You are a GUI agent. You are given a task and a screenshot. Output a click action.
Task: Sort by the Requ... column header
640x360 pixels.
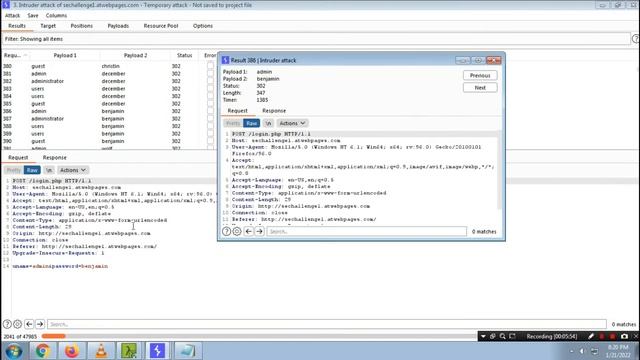pyautogui.click(x=15, y=55)
